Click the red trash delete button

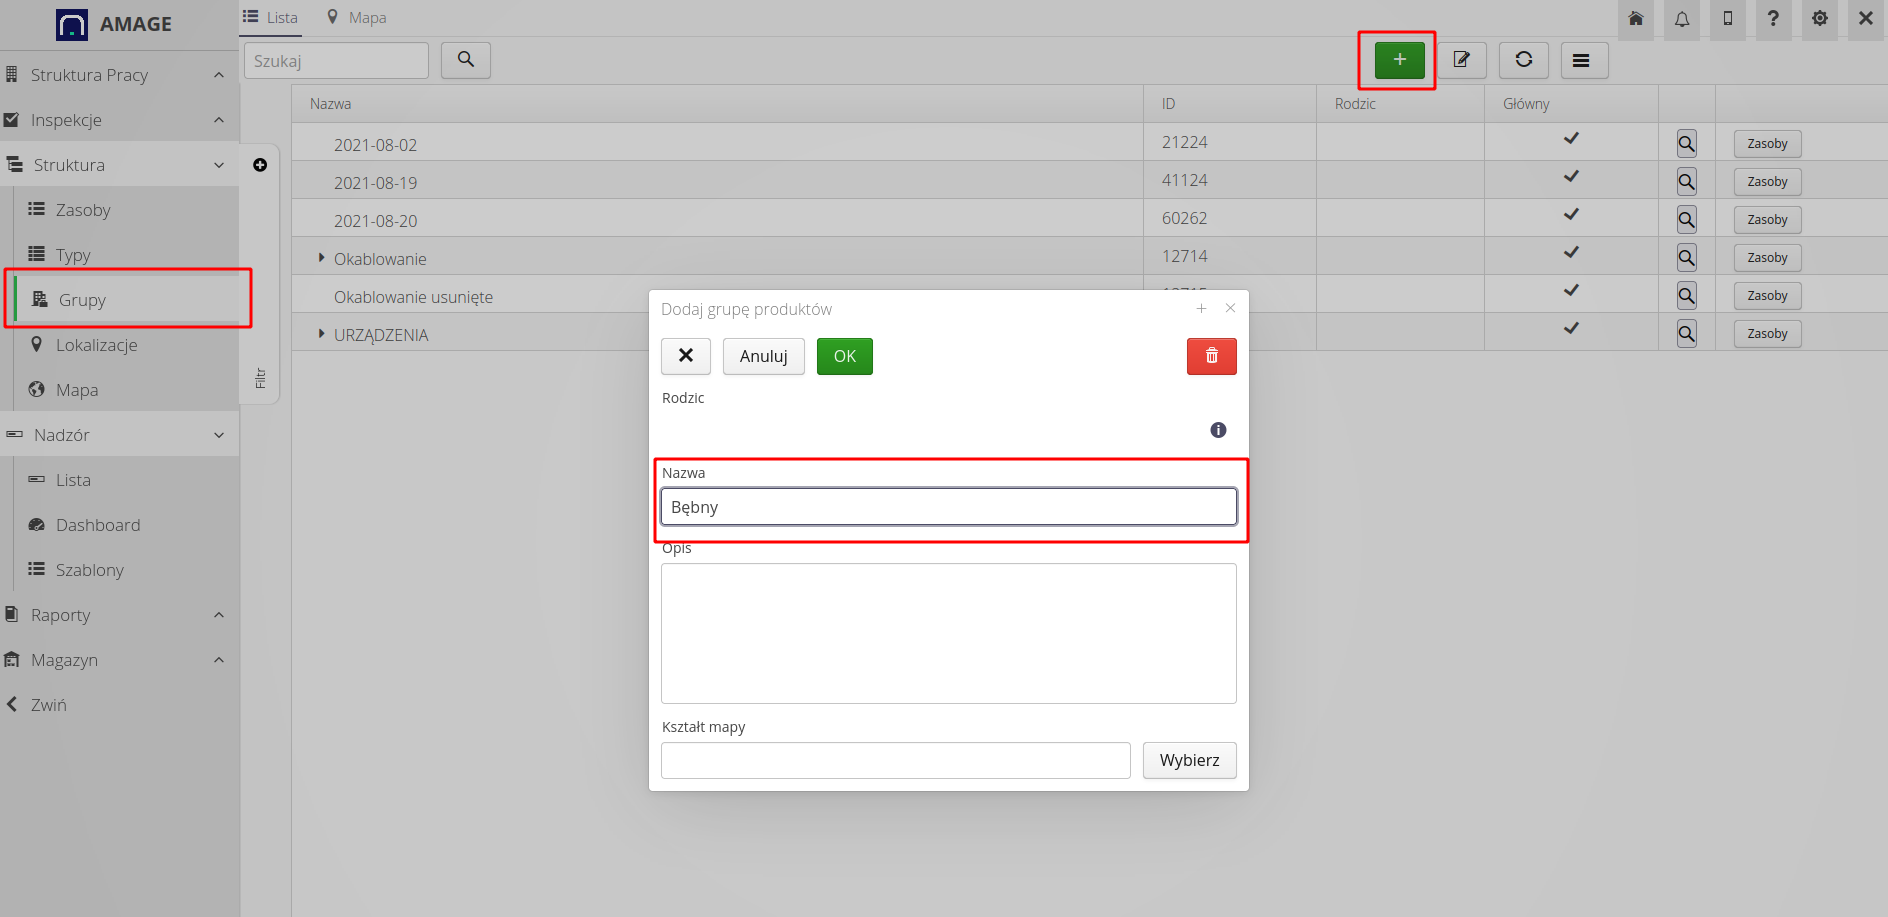pyautogui.click(x=1211, y=356)
